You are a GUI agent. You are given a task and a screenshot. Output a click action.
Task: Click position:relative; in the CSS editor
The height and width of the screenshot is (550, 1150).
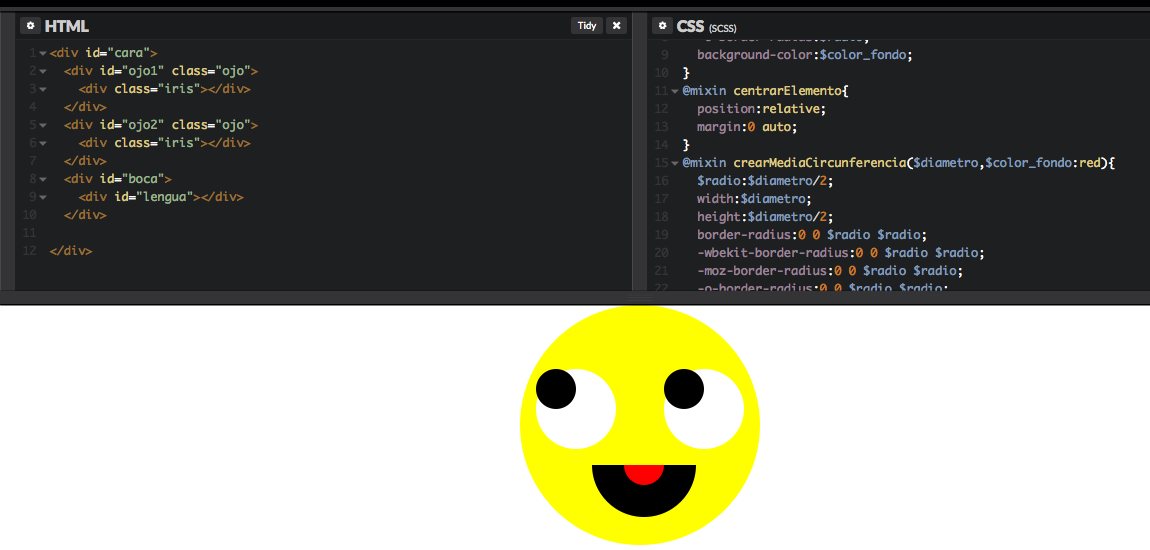tap(761, 109)
